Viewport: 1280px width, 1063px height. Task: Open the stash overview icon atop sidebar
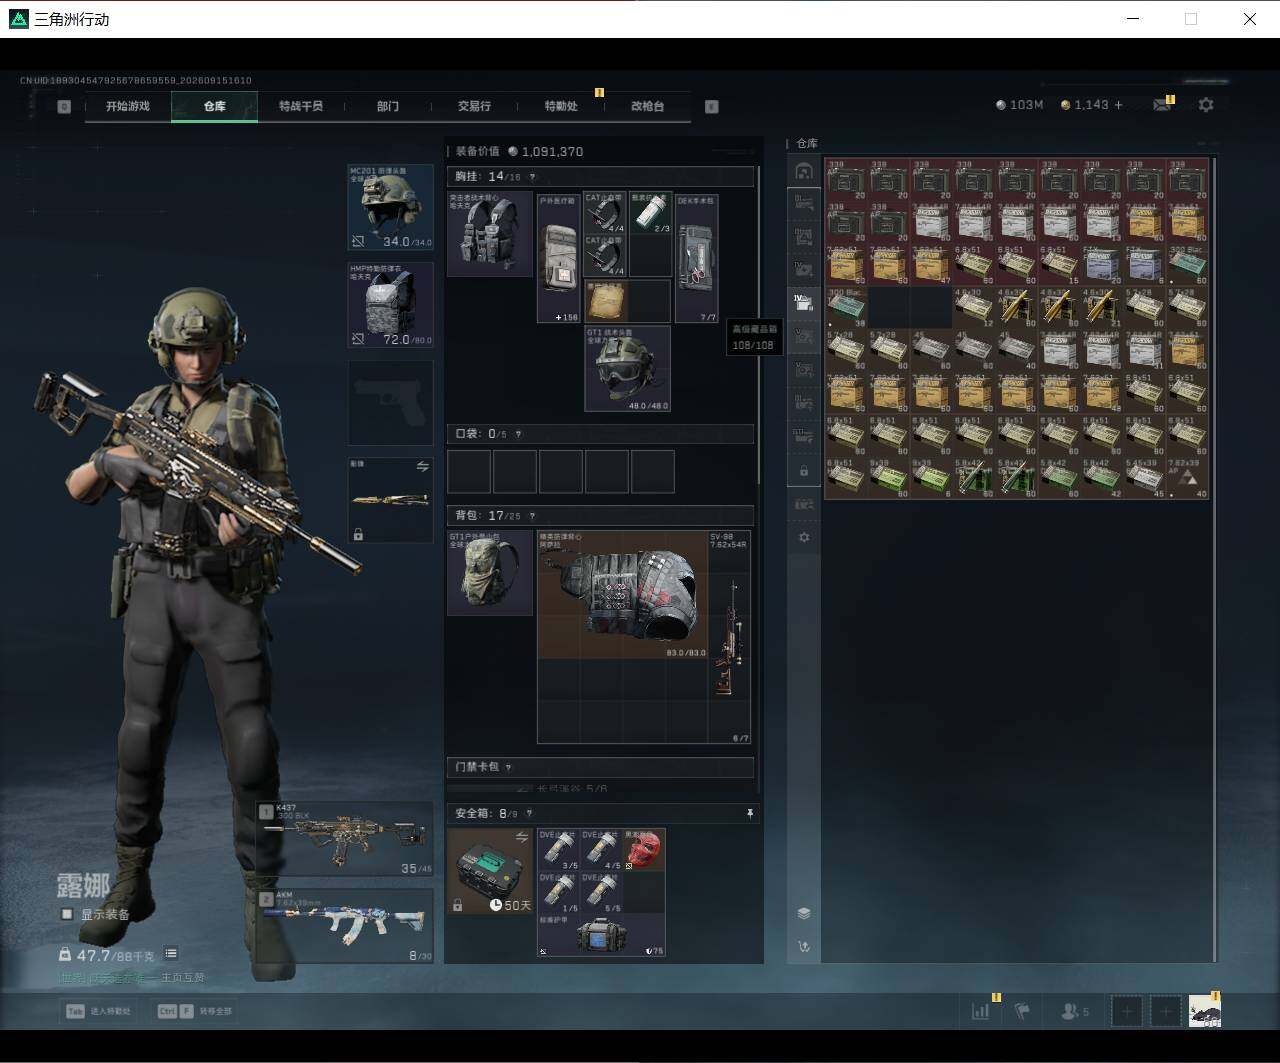804,172
